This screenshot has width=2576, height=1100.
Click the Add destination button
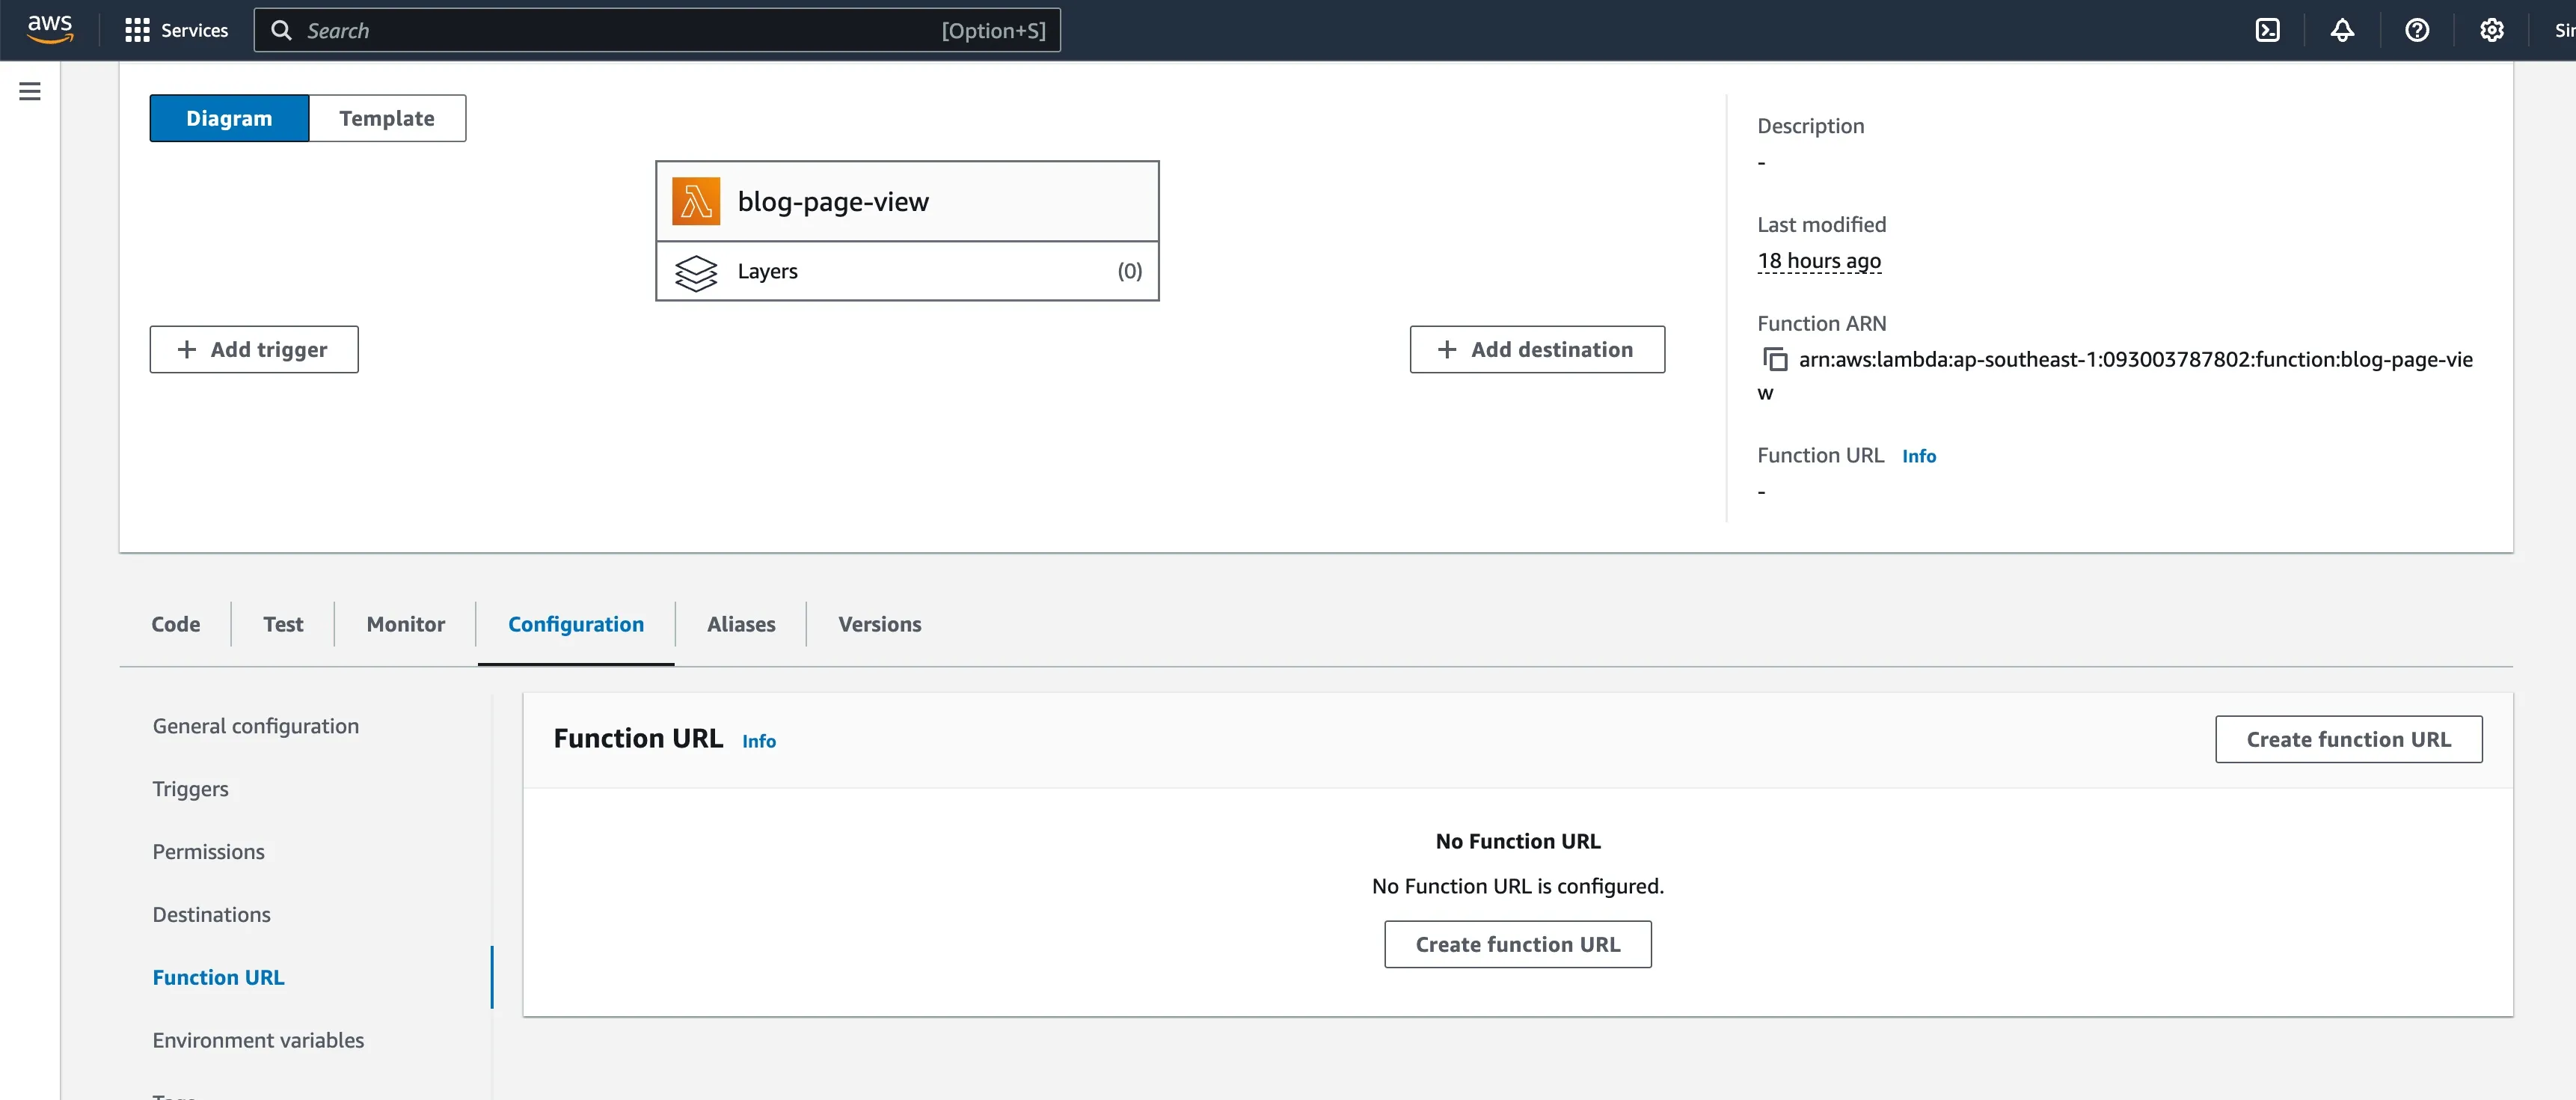[x=1536, y=349]
